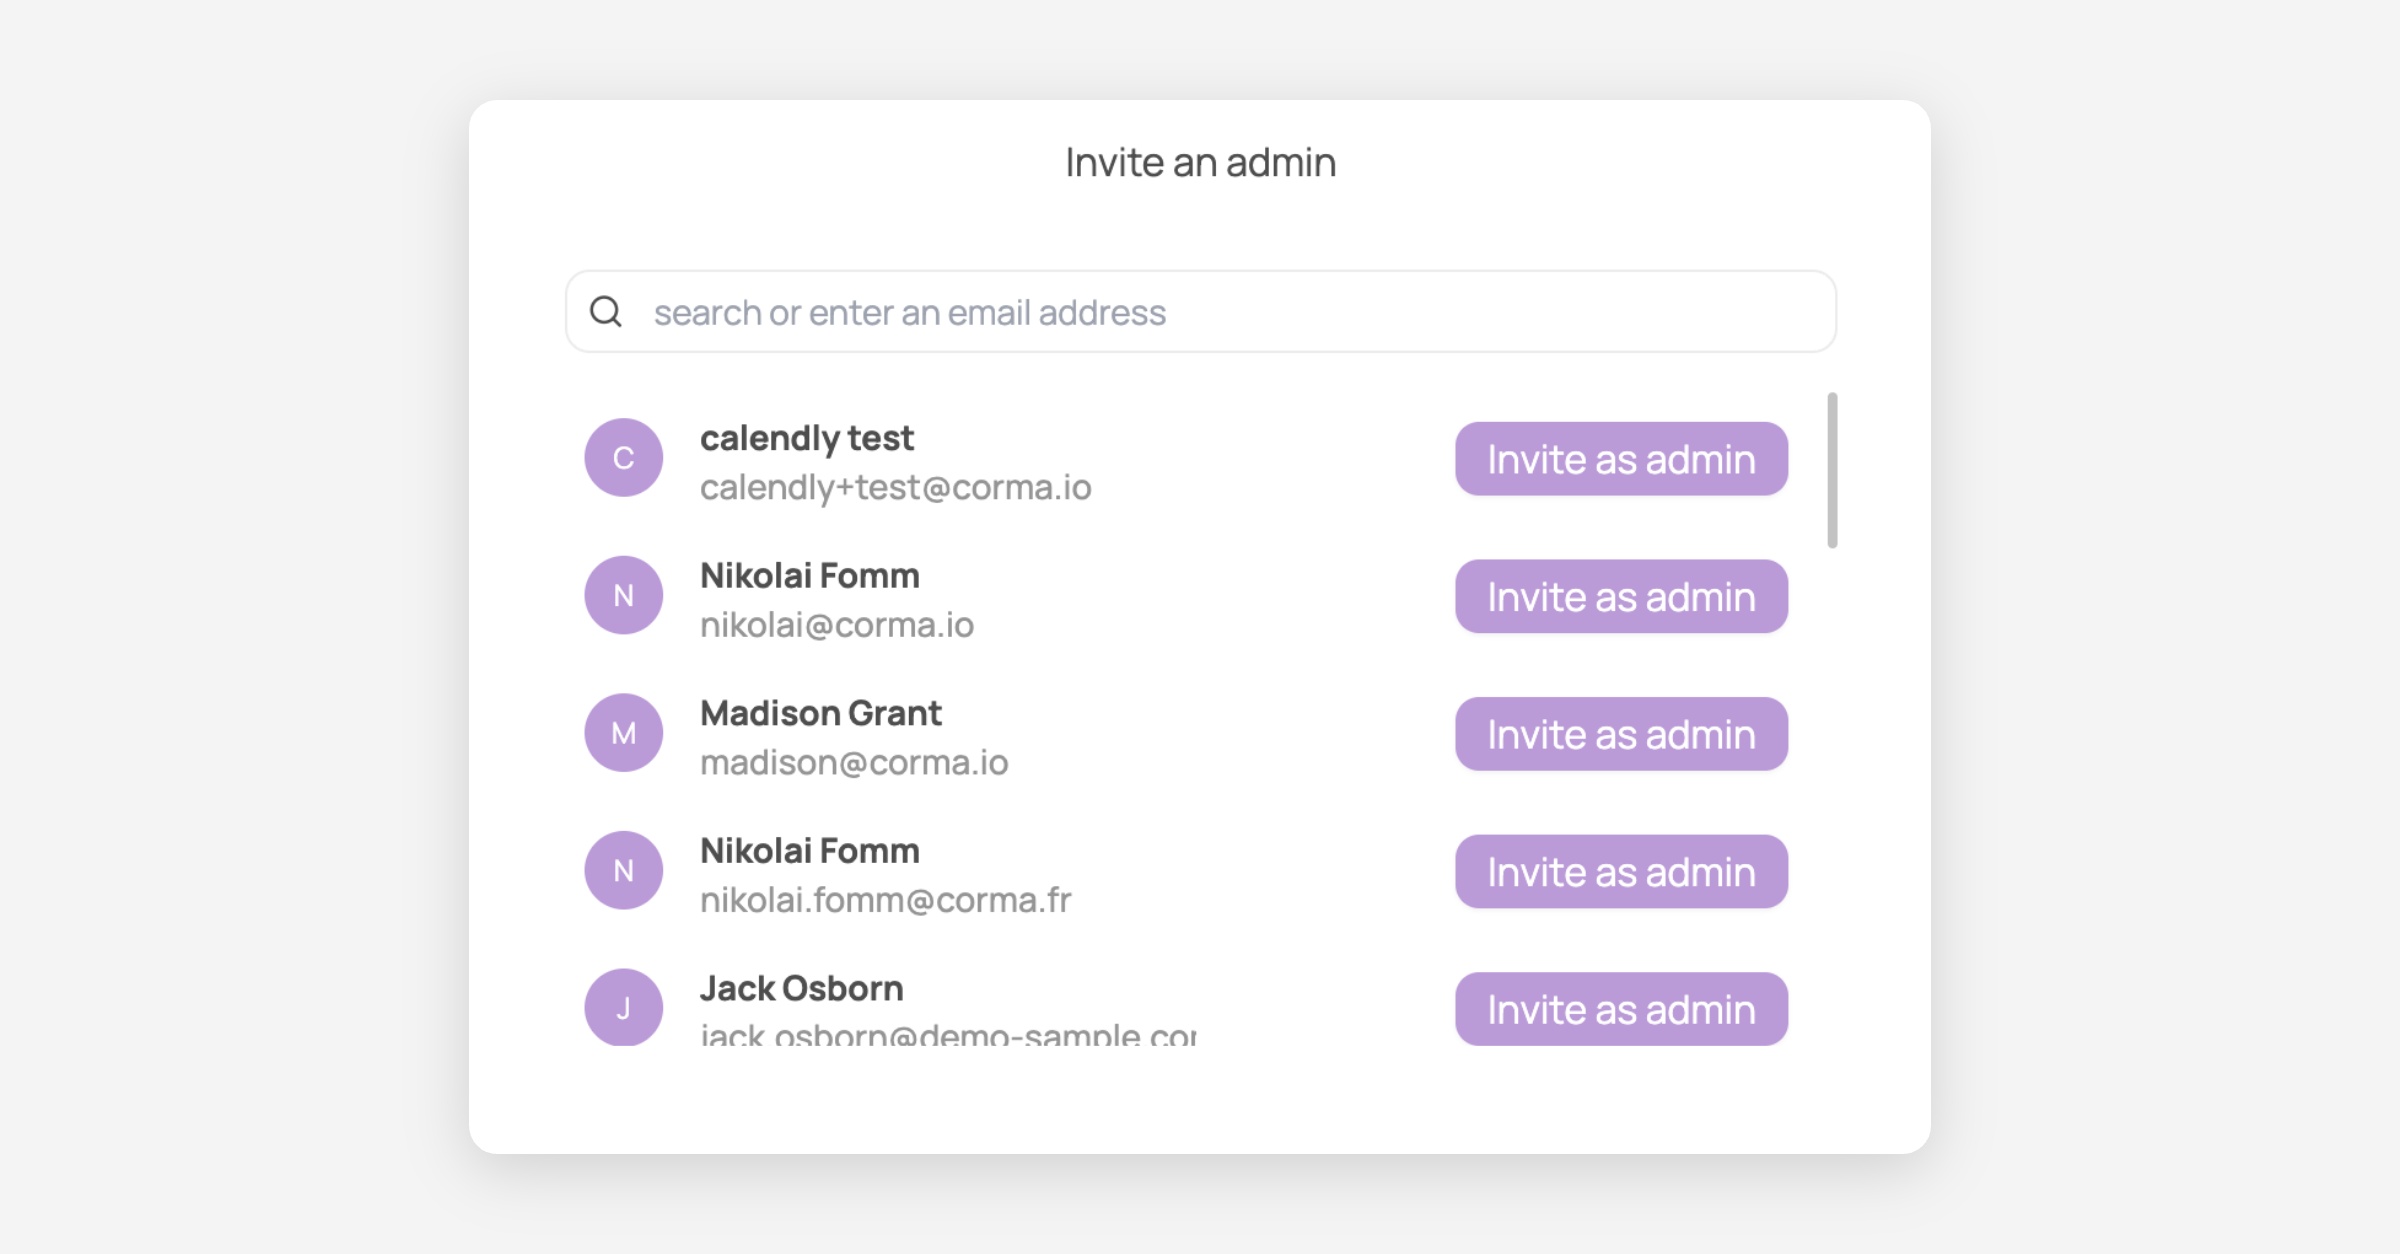This screenshot has height=1254, width=2400.
Task: Invite calendly test as admin
Action: 1620,459
